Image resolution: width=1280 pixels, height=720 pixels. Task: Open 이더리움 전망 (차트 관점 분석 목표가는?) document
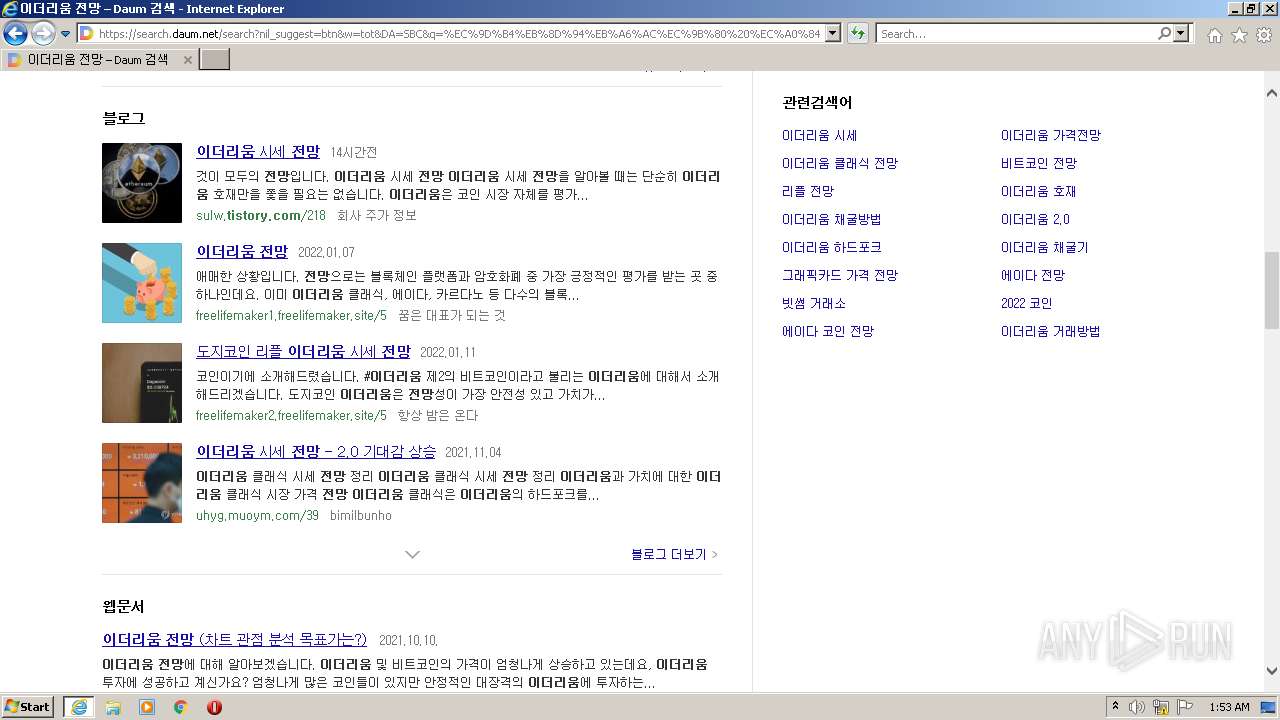(234, 640)
